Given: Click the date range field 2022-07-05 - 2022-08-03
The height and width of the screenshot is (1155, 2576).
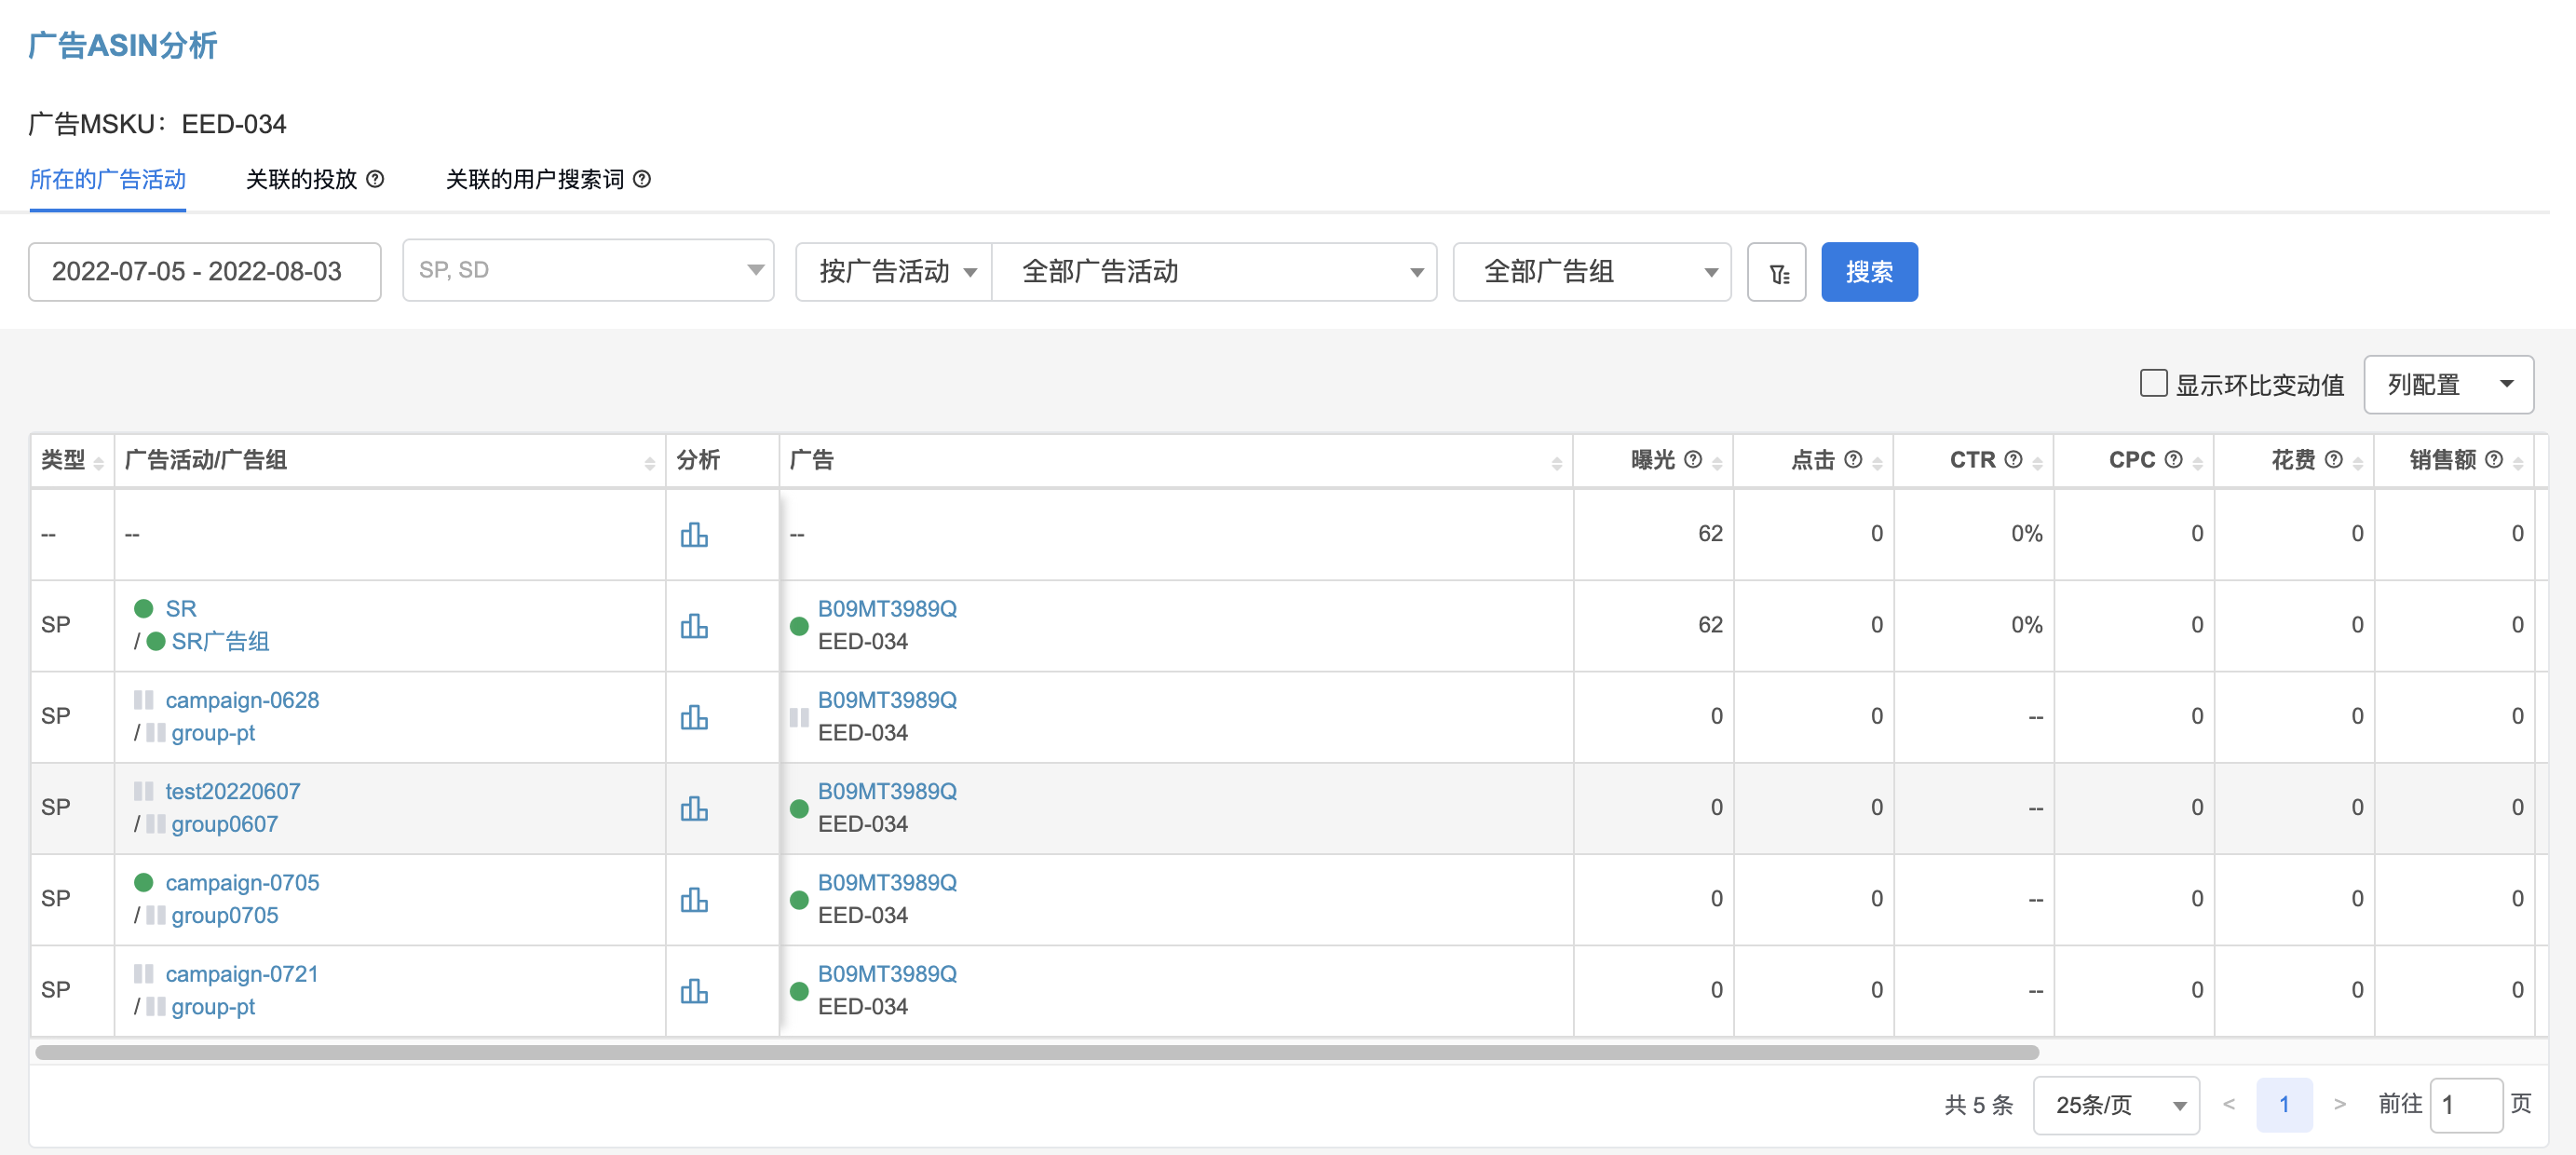Looking at the screenshot, I should click(205, 272).
